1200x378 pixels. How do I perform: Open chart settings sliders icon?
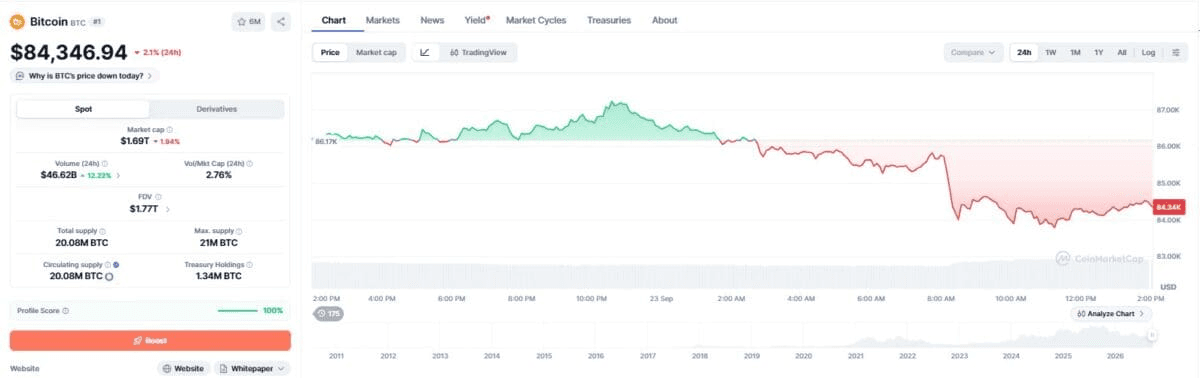tap(1176, 52)
